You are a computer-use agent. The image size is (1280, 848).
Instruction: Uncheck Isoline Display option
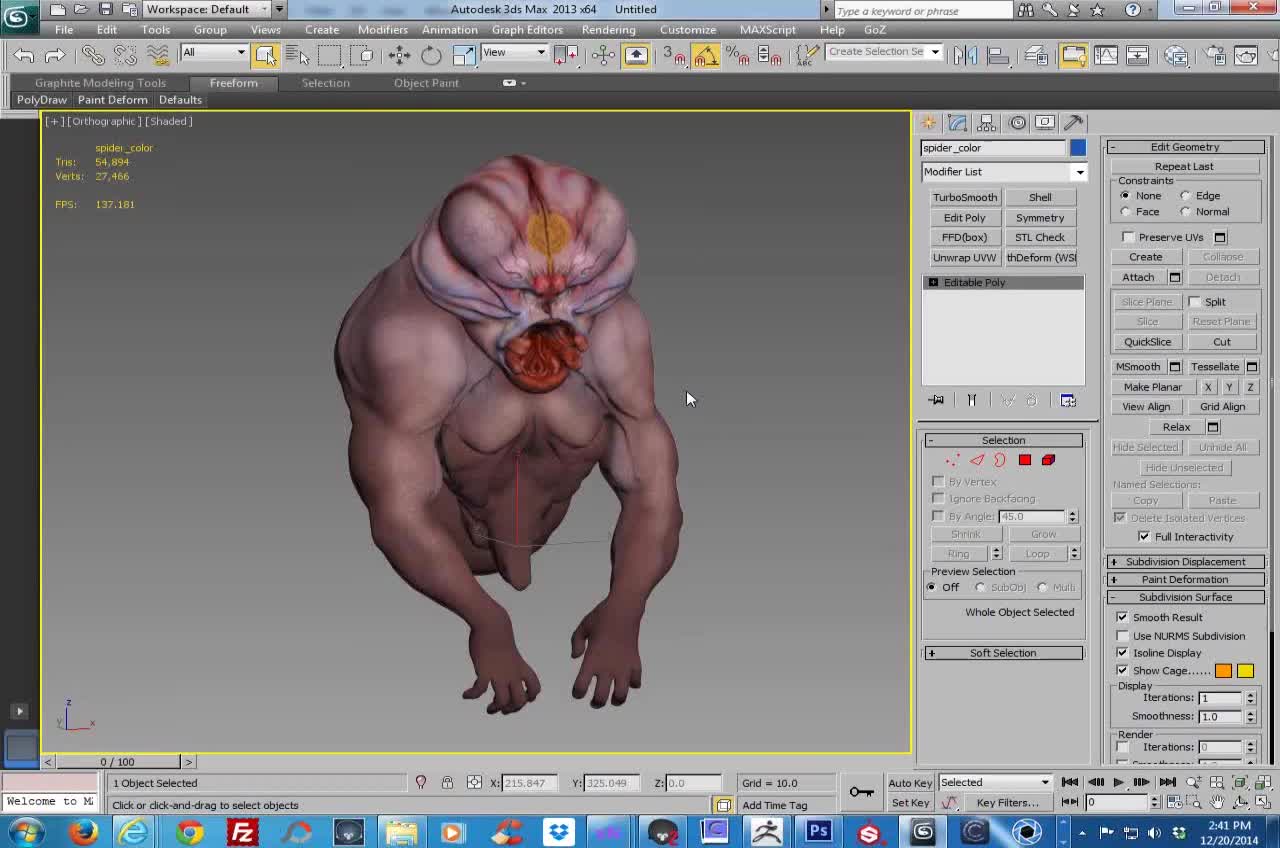pyautogui.click(x=1122, y=653)
